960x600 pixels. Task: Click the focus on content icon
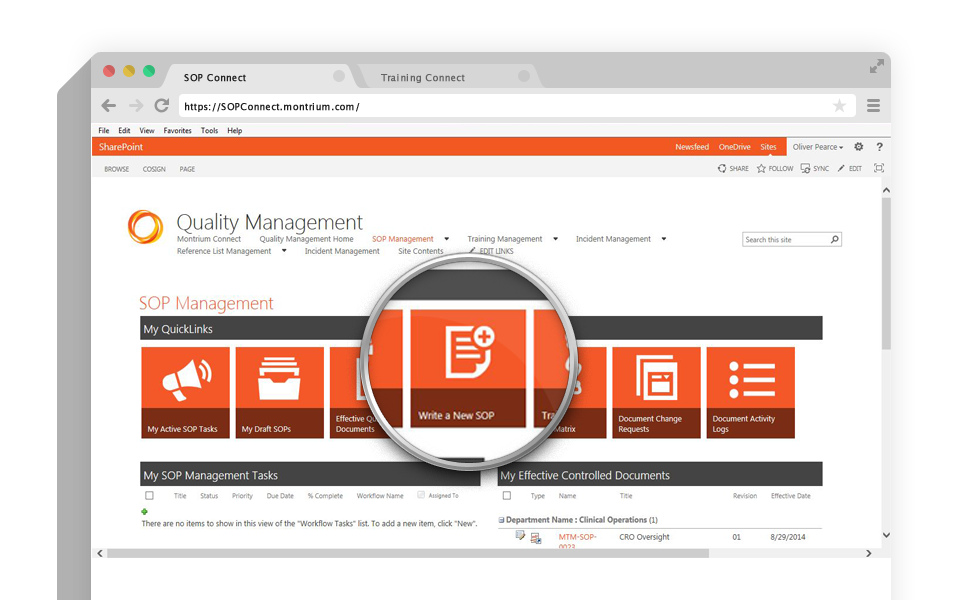click(879, 168)
